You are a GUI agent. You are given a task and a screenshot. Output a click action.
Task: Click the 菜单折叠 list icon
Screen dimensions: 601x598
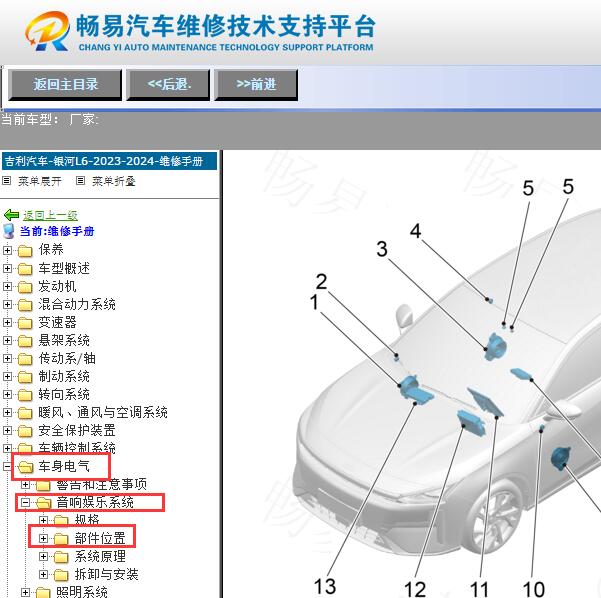tap(80, 181)
